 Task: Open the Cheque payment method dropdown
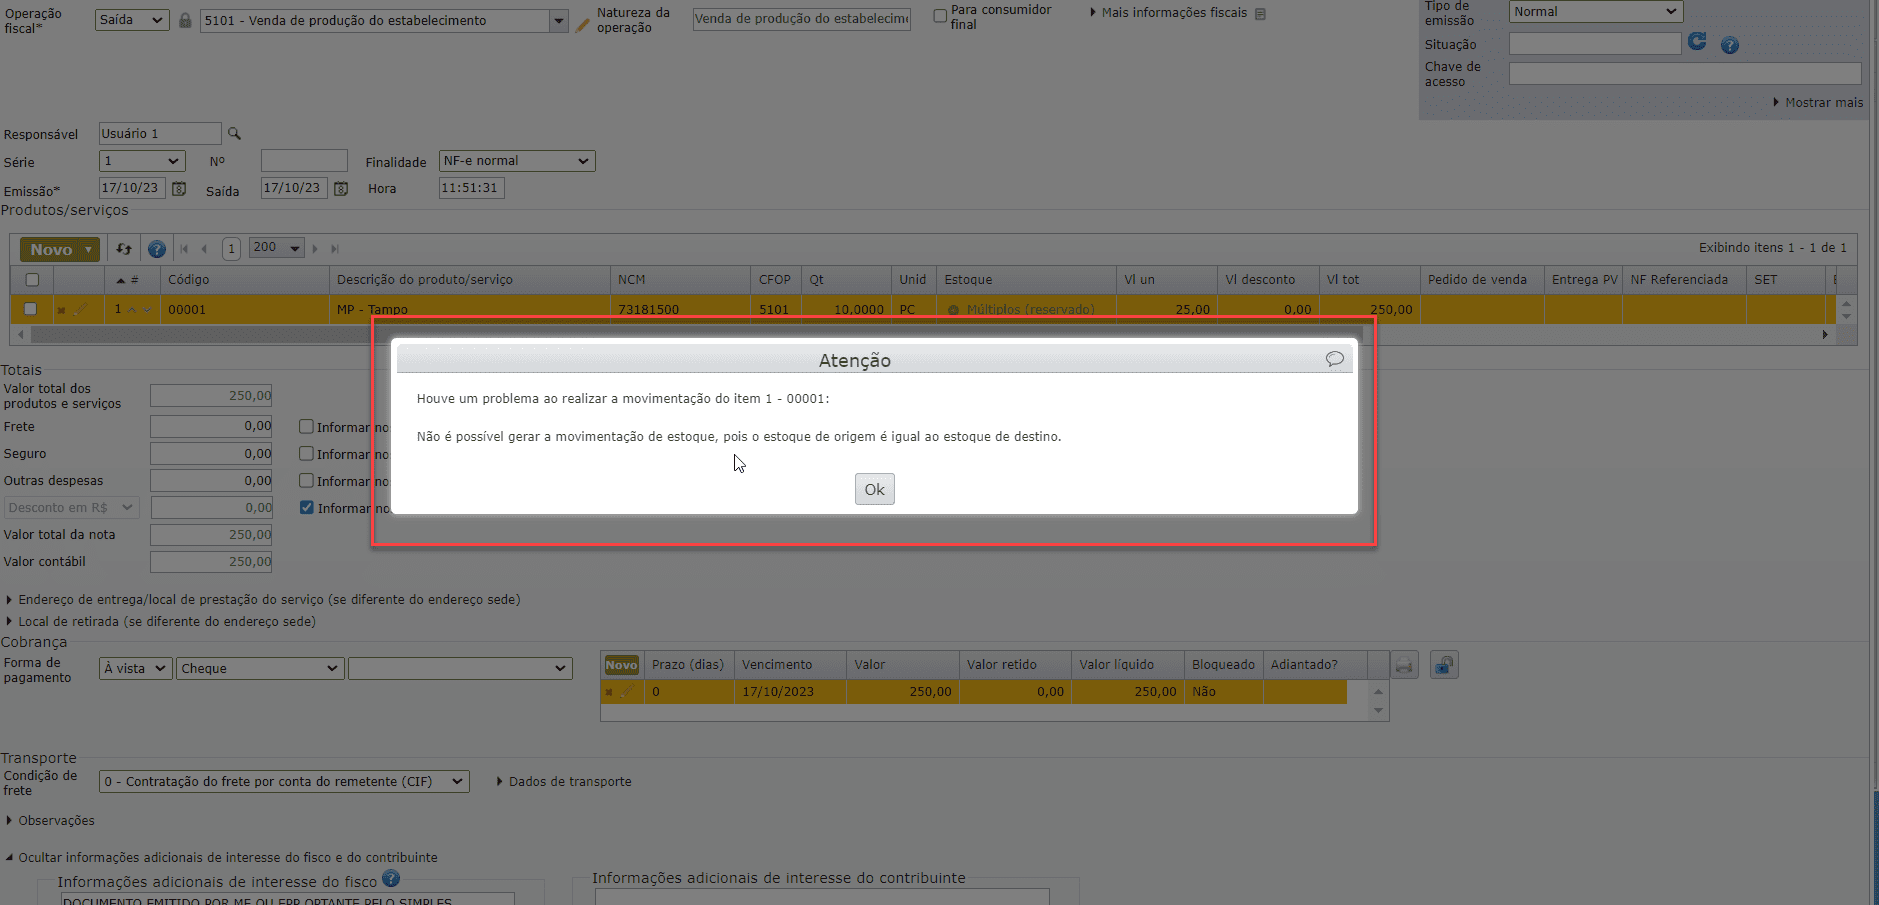260,668
